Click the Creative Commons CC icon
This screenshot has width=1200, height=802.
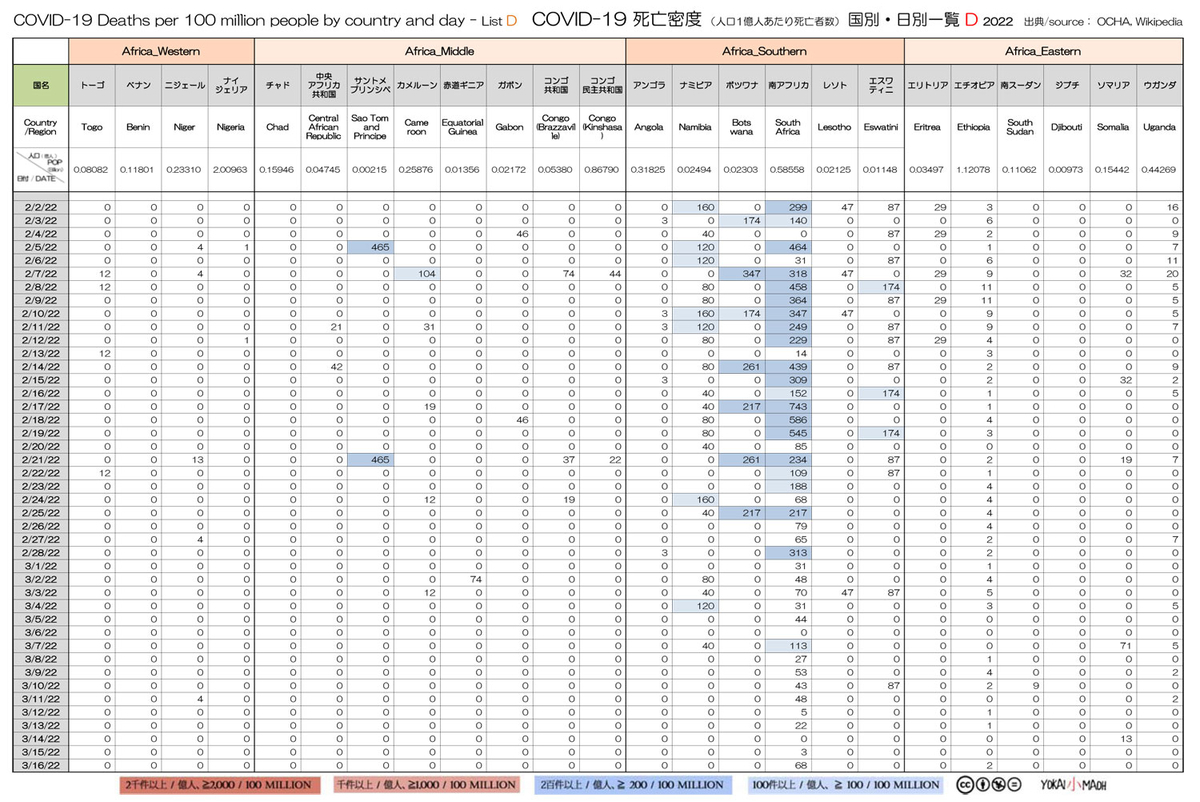(x=964, y=784)
